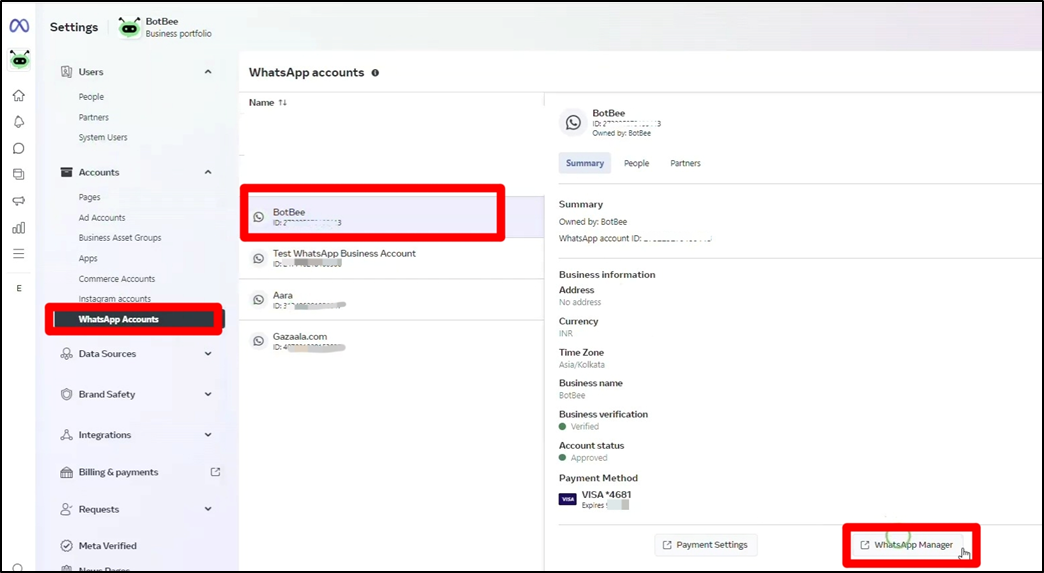Image resolution: width=1044 pixels, height=573 pixels.
Task: Select Test WhatsApp Business Account row
Action: [344, 258]
